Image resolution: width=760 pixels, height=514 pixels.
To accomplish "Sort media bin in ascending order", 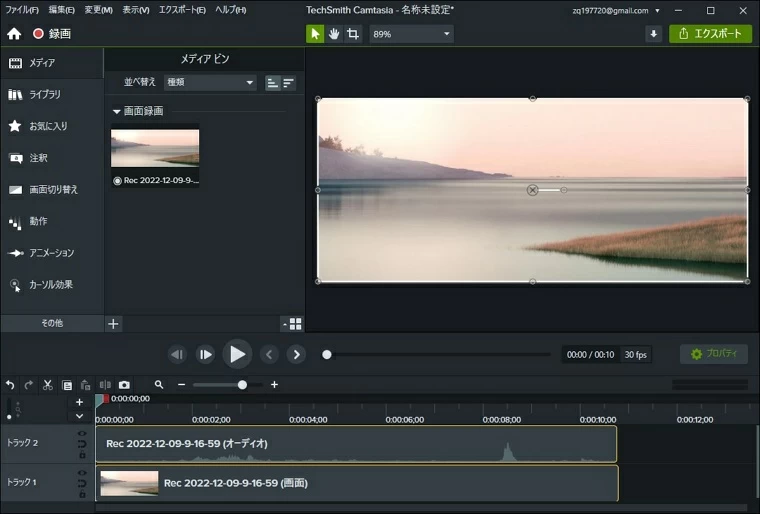I will (273, 83).
